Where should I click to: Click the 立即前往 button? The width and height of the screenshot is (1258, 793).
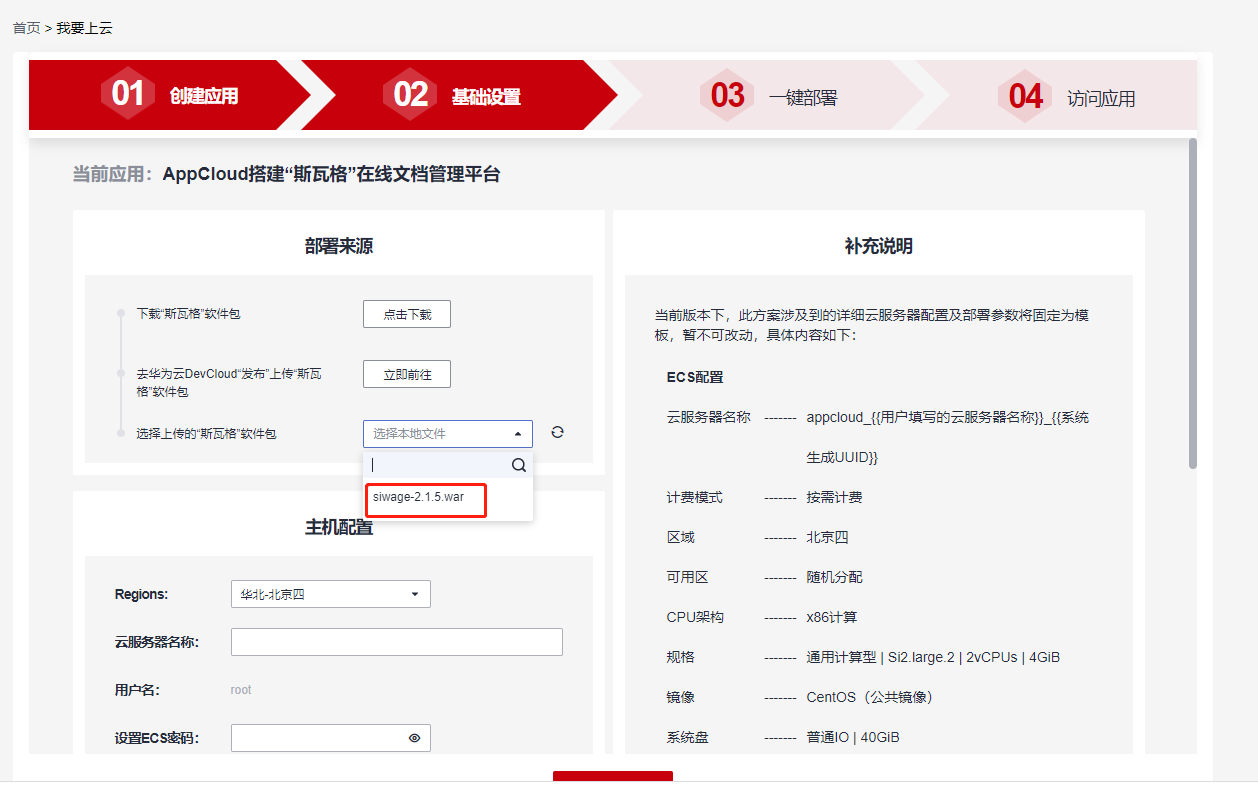pyautogui.click(x=407, y=374)
